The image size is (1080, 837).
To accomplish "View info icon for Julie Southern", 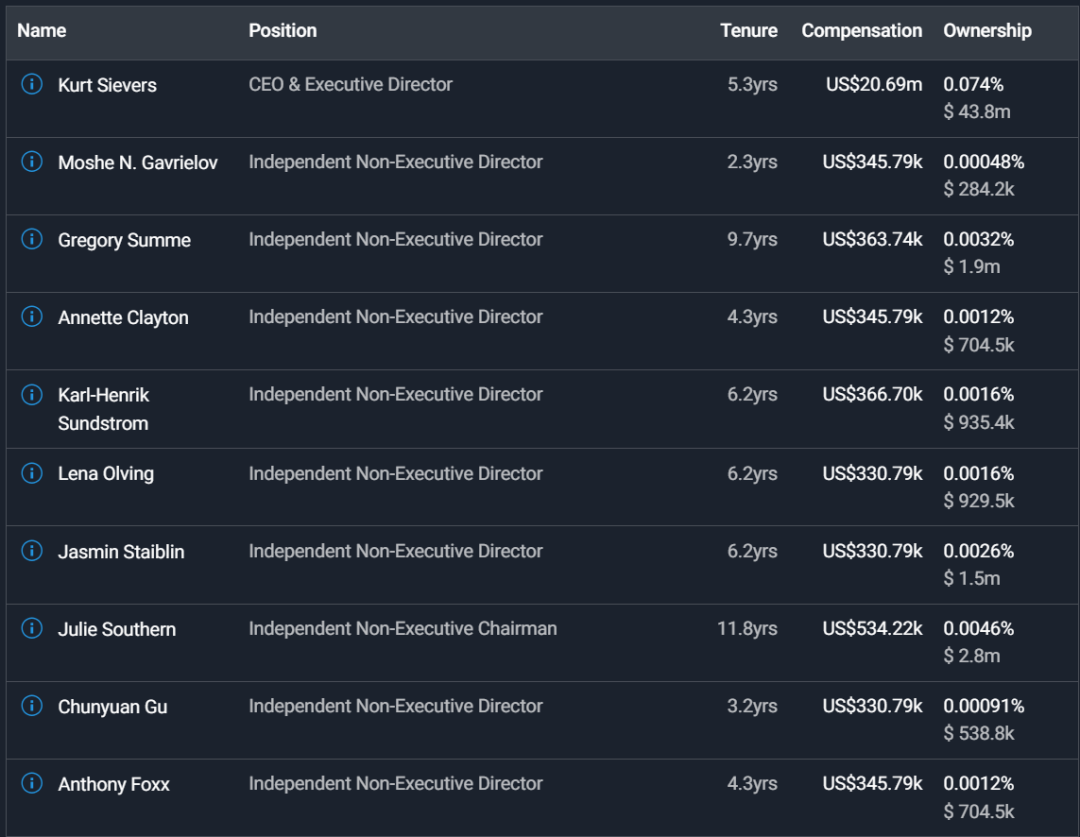I will (x=32, y=628).
